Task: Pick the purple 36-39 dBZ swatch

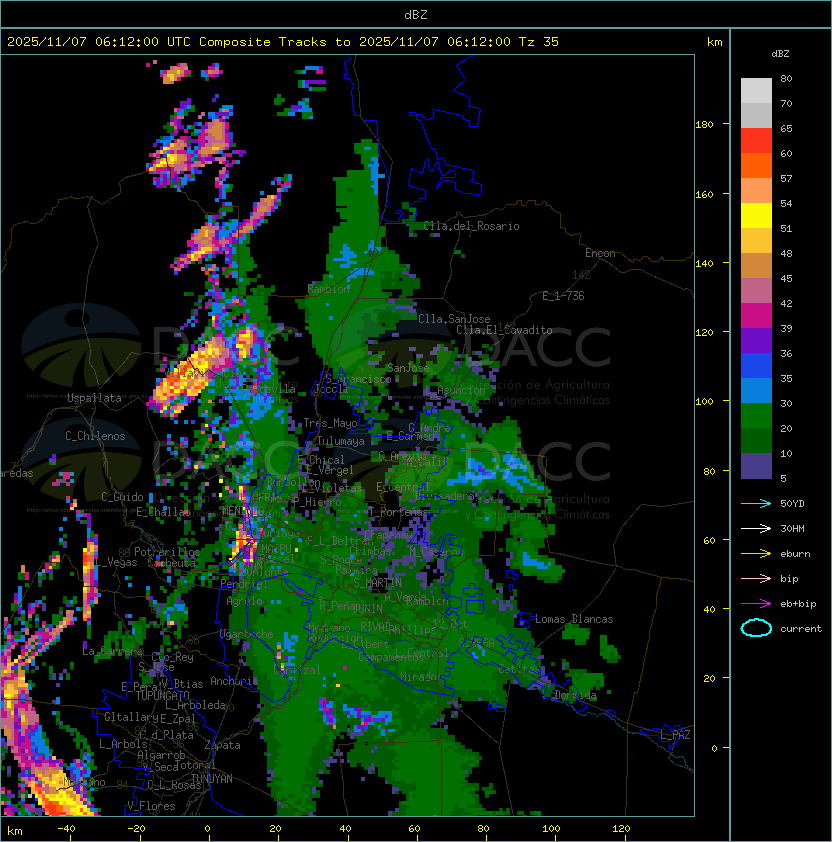Action: pyautogui.click(x=756, y=340)
